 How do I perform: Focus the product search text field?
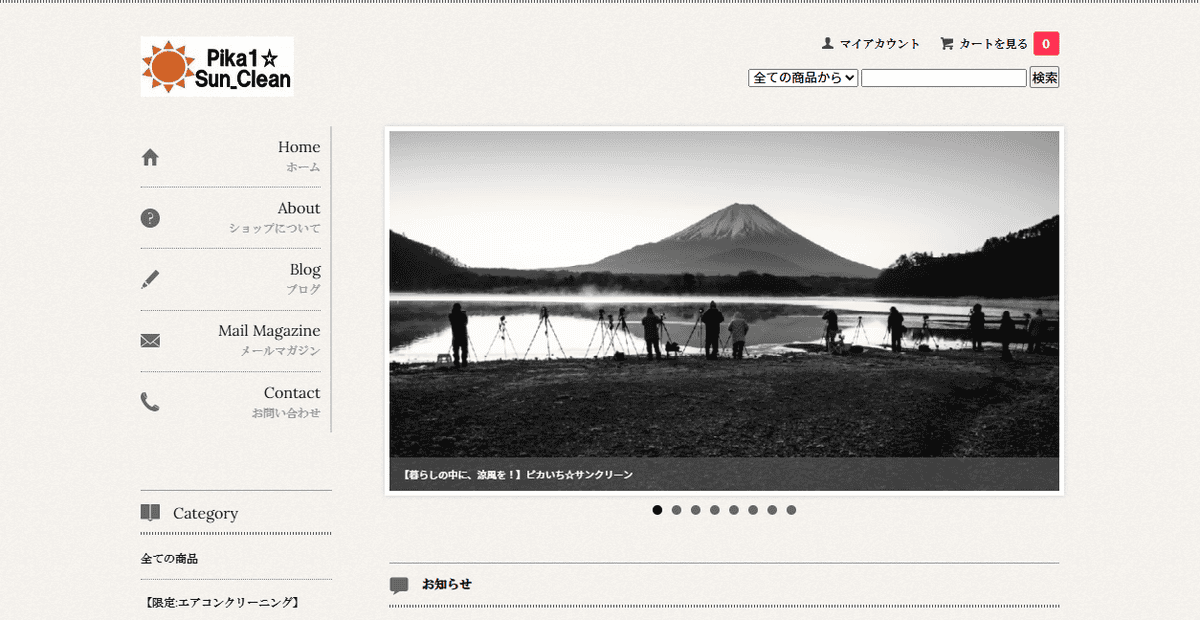pyautogui.click(x=943, y=78)
